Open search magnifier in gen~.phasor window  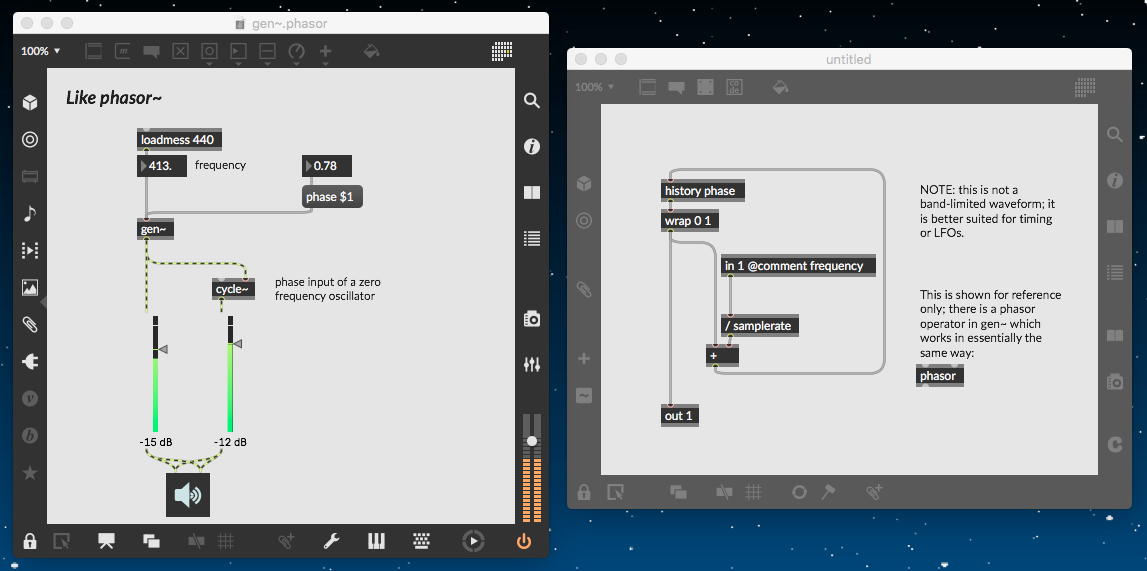point(532,101)
